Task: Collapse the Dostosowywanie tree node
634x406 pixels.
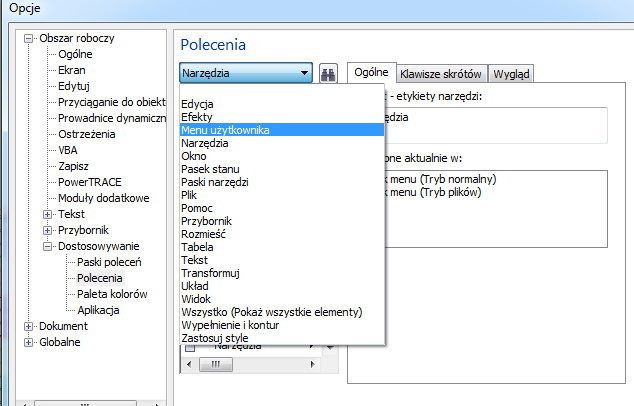Action: click(x=47, y=246)
